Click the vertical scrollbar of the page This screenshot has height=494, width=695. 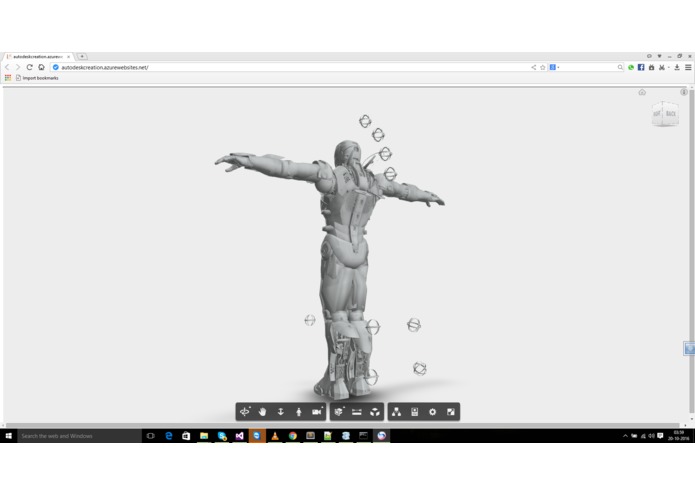pyautogui.click(x=691, y=253)
